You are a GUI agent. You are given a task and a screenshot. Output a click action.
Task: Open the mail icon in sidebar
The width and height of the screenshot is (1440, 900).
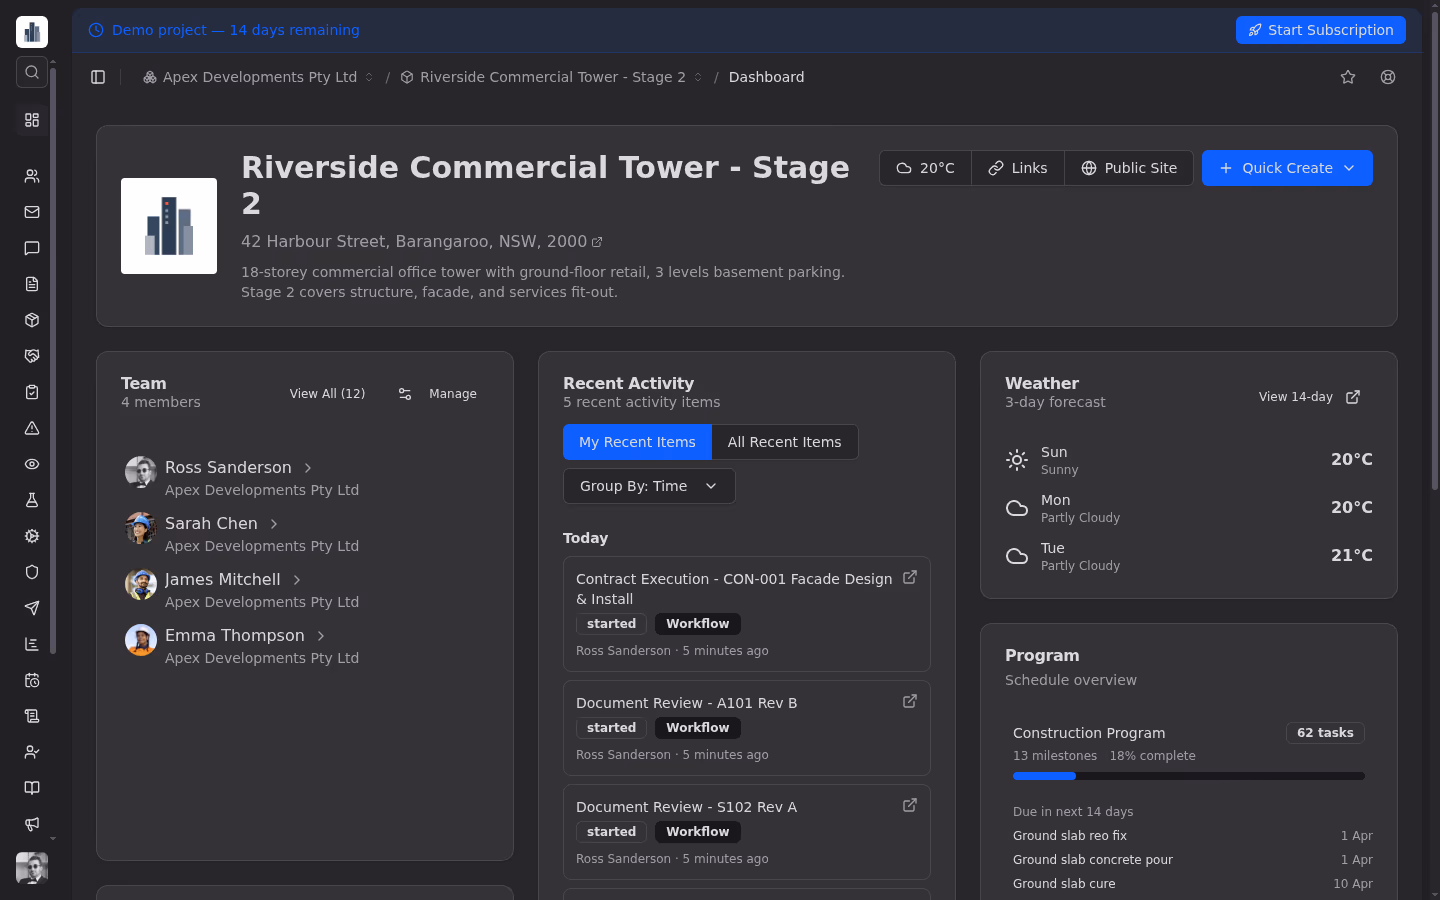[x=32, y=212]
